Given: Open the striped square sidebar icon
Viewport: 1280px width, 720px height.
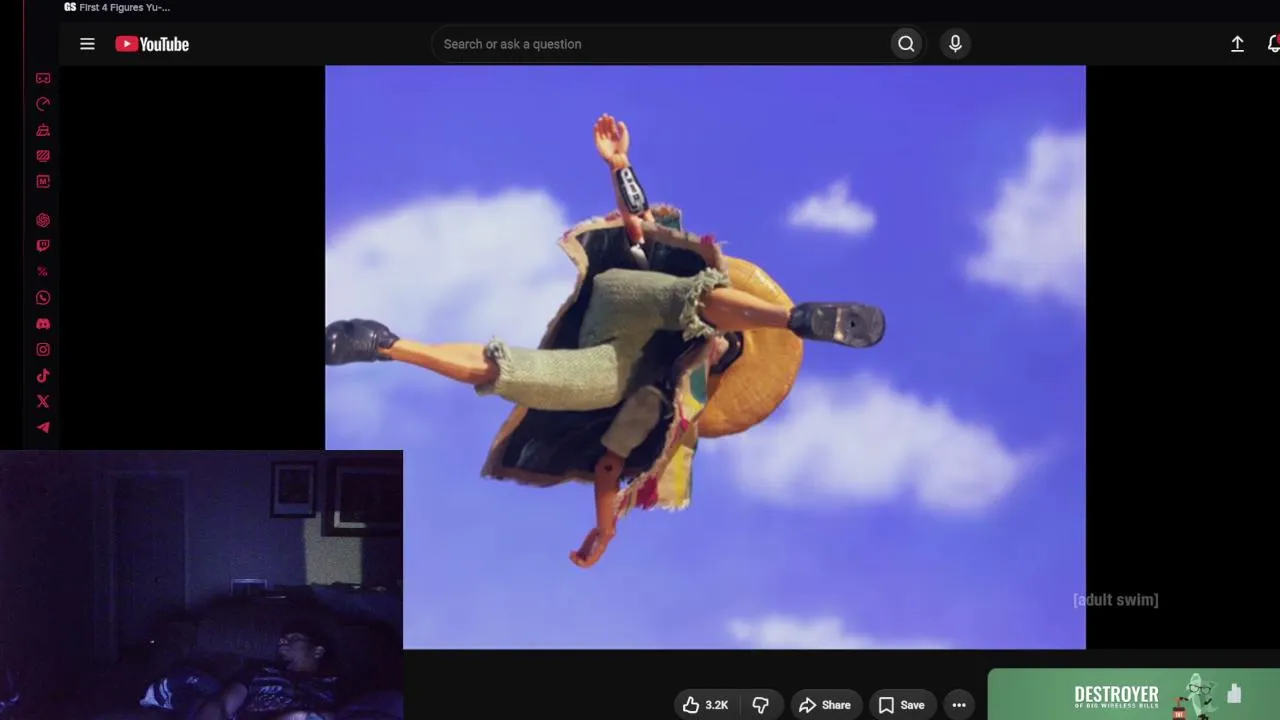Looking at the screenshot, I should tap(43, 156).
